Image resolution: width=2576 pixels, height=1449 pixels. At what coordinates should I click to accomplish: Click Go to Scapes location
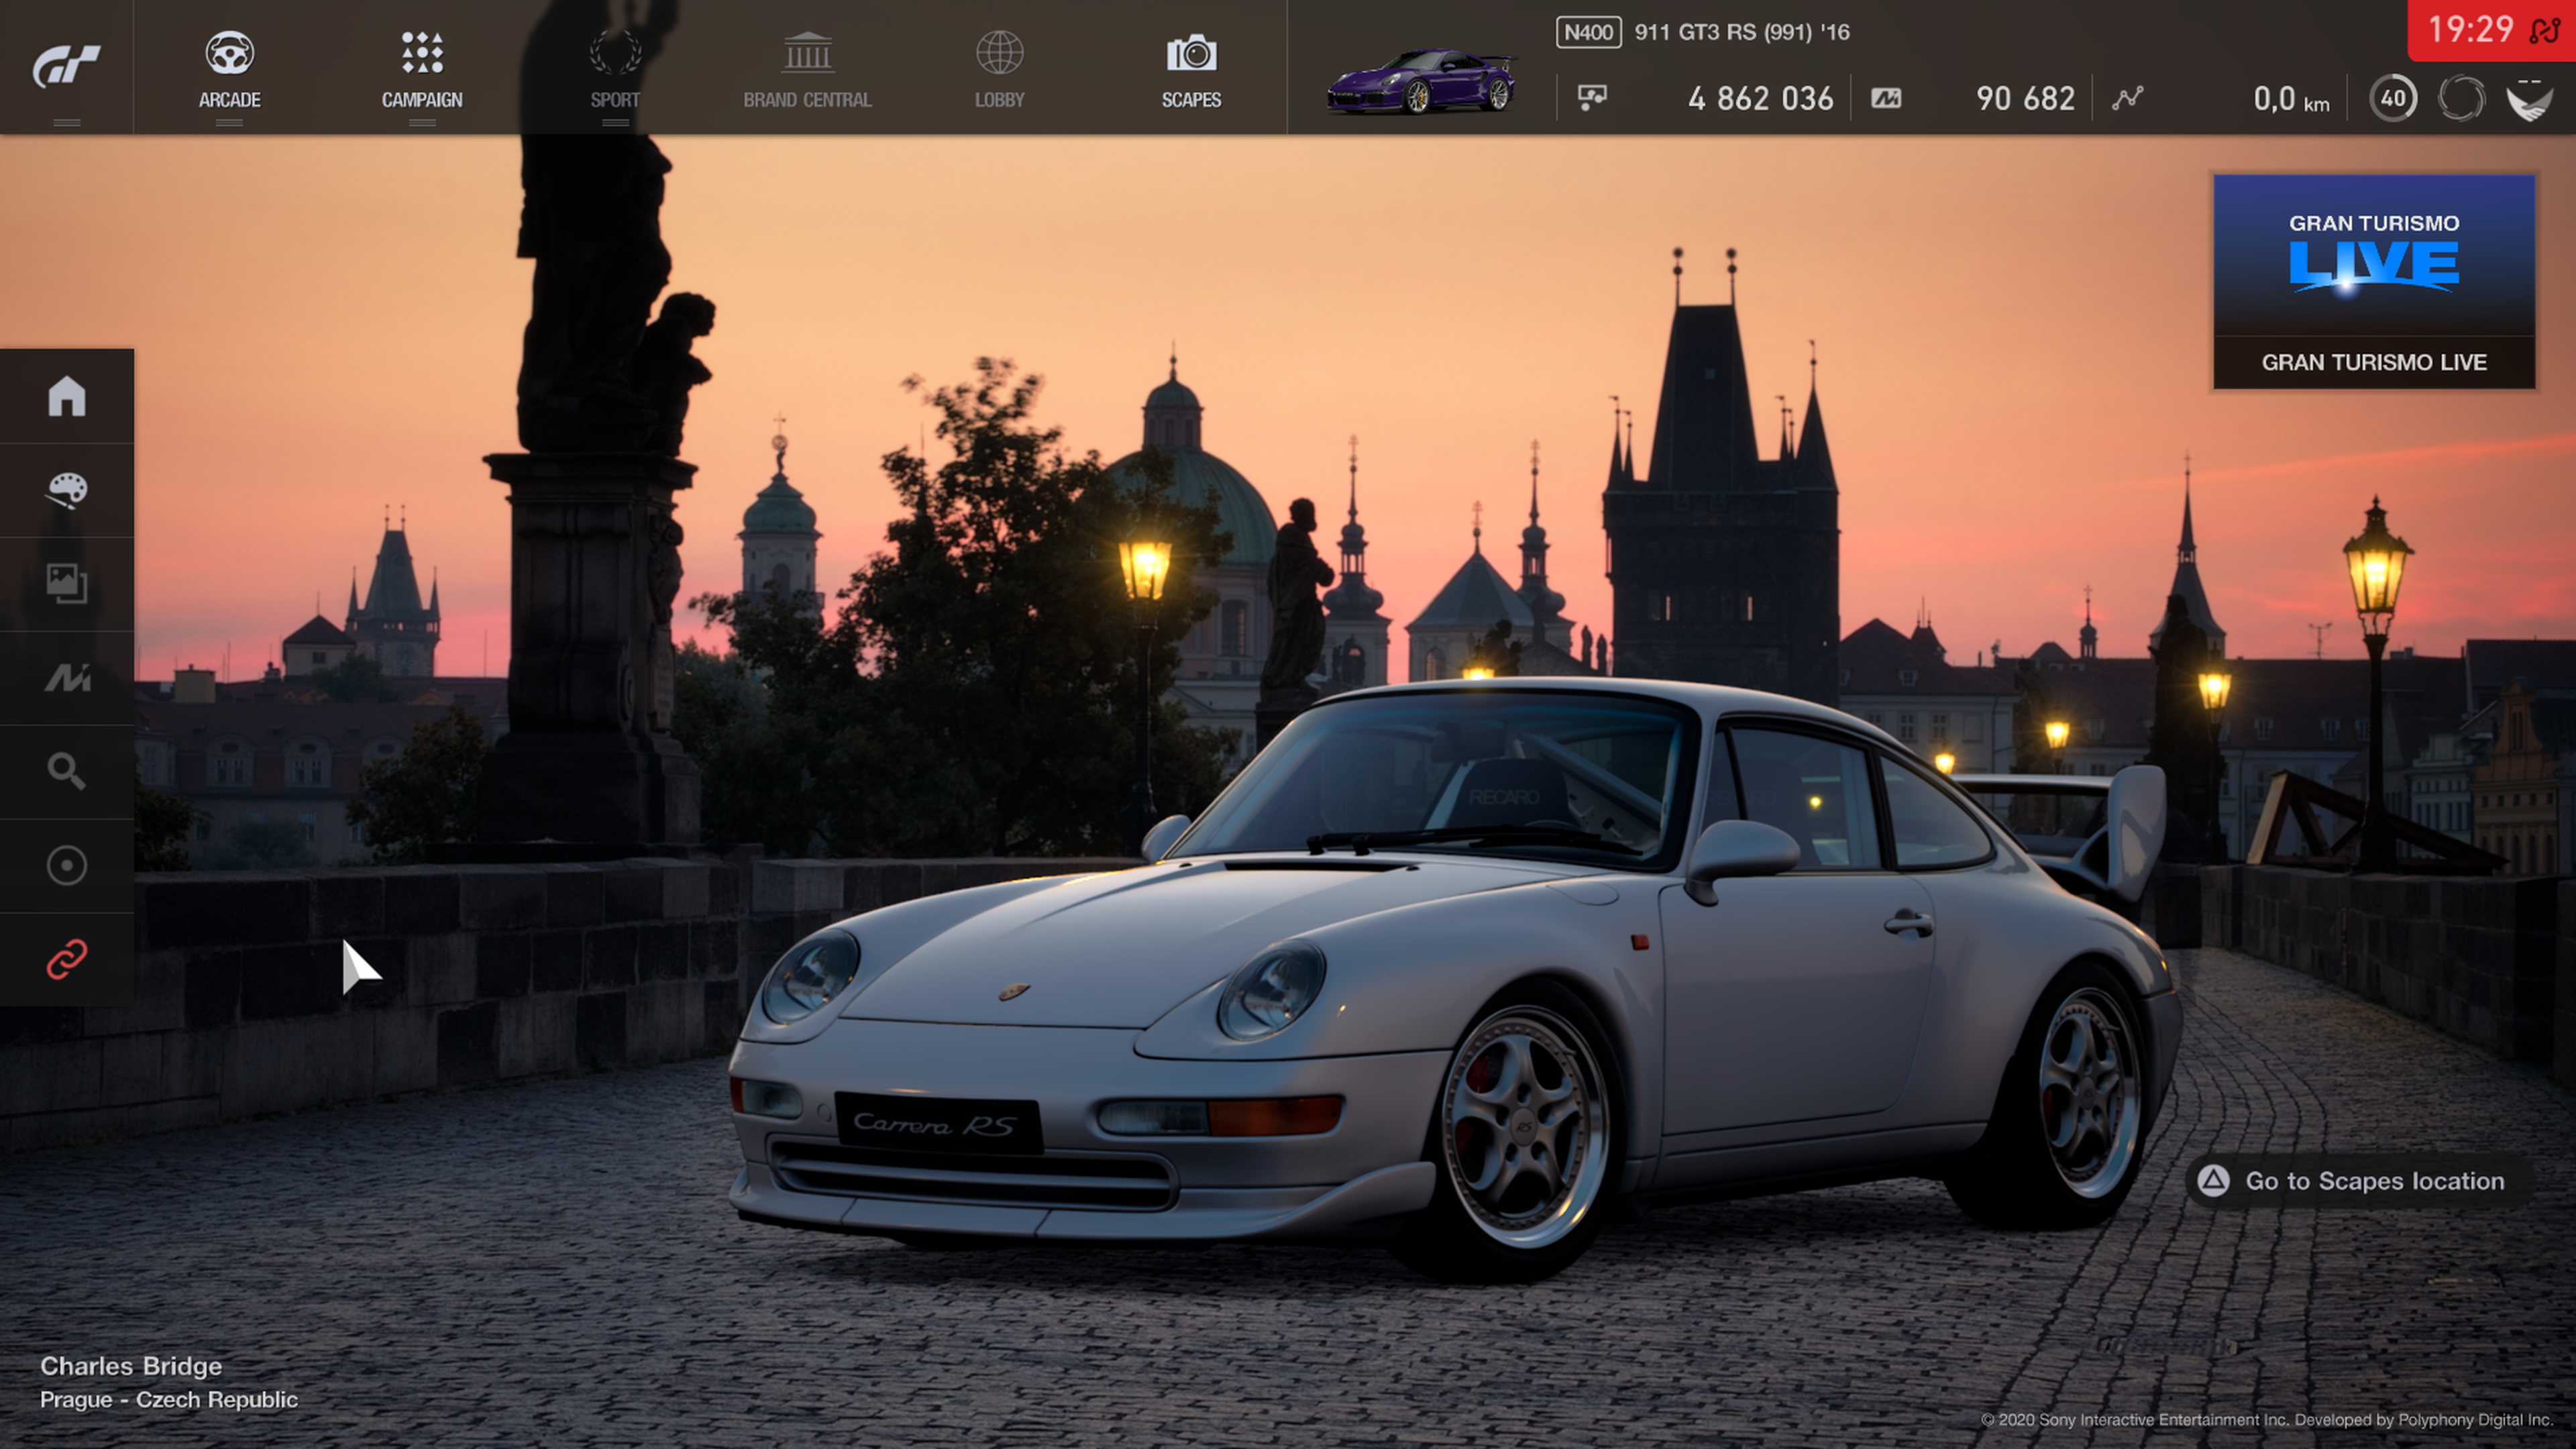[2361, 1181]
